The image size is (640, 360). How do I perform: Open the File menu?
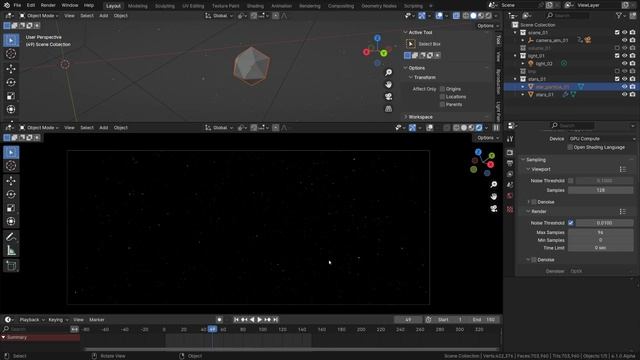pos(17,5)
